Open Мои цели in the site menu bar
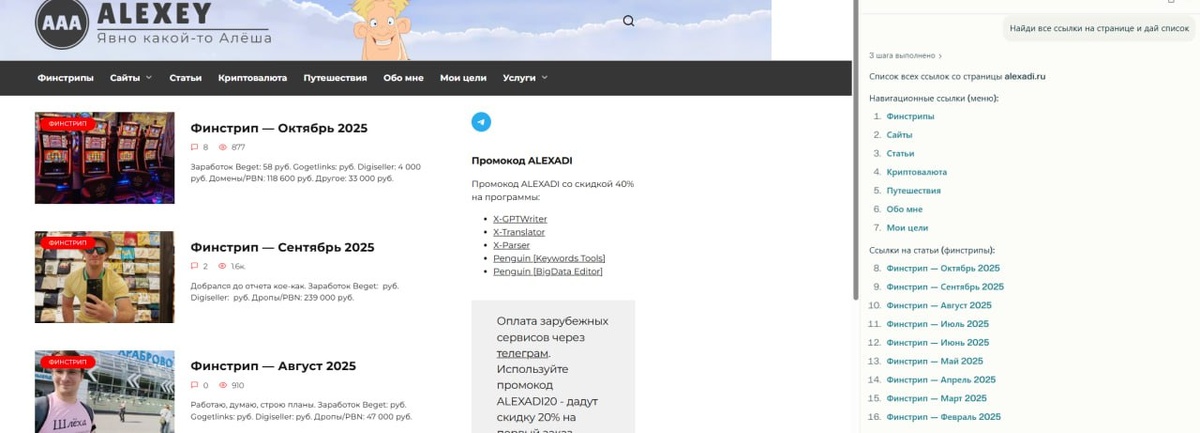Viewport: 1200px width, 433px height. point(463,77)
